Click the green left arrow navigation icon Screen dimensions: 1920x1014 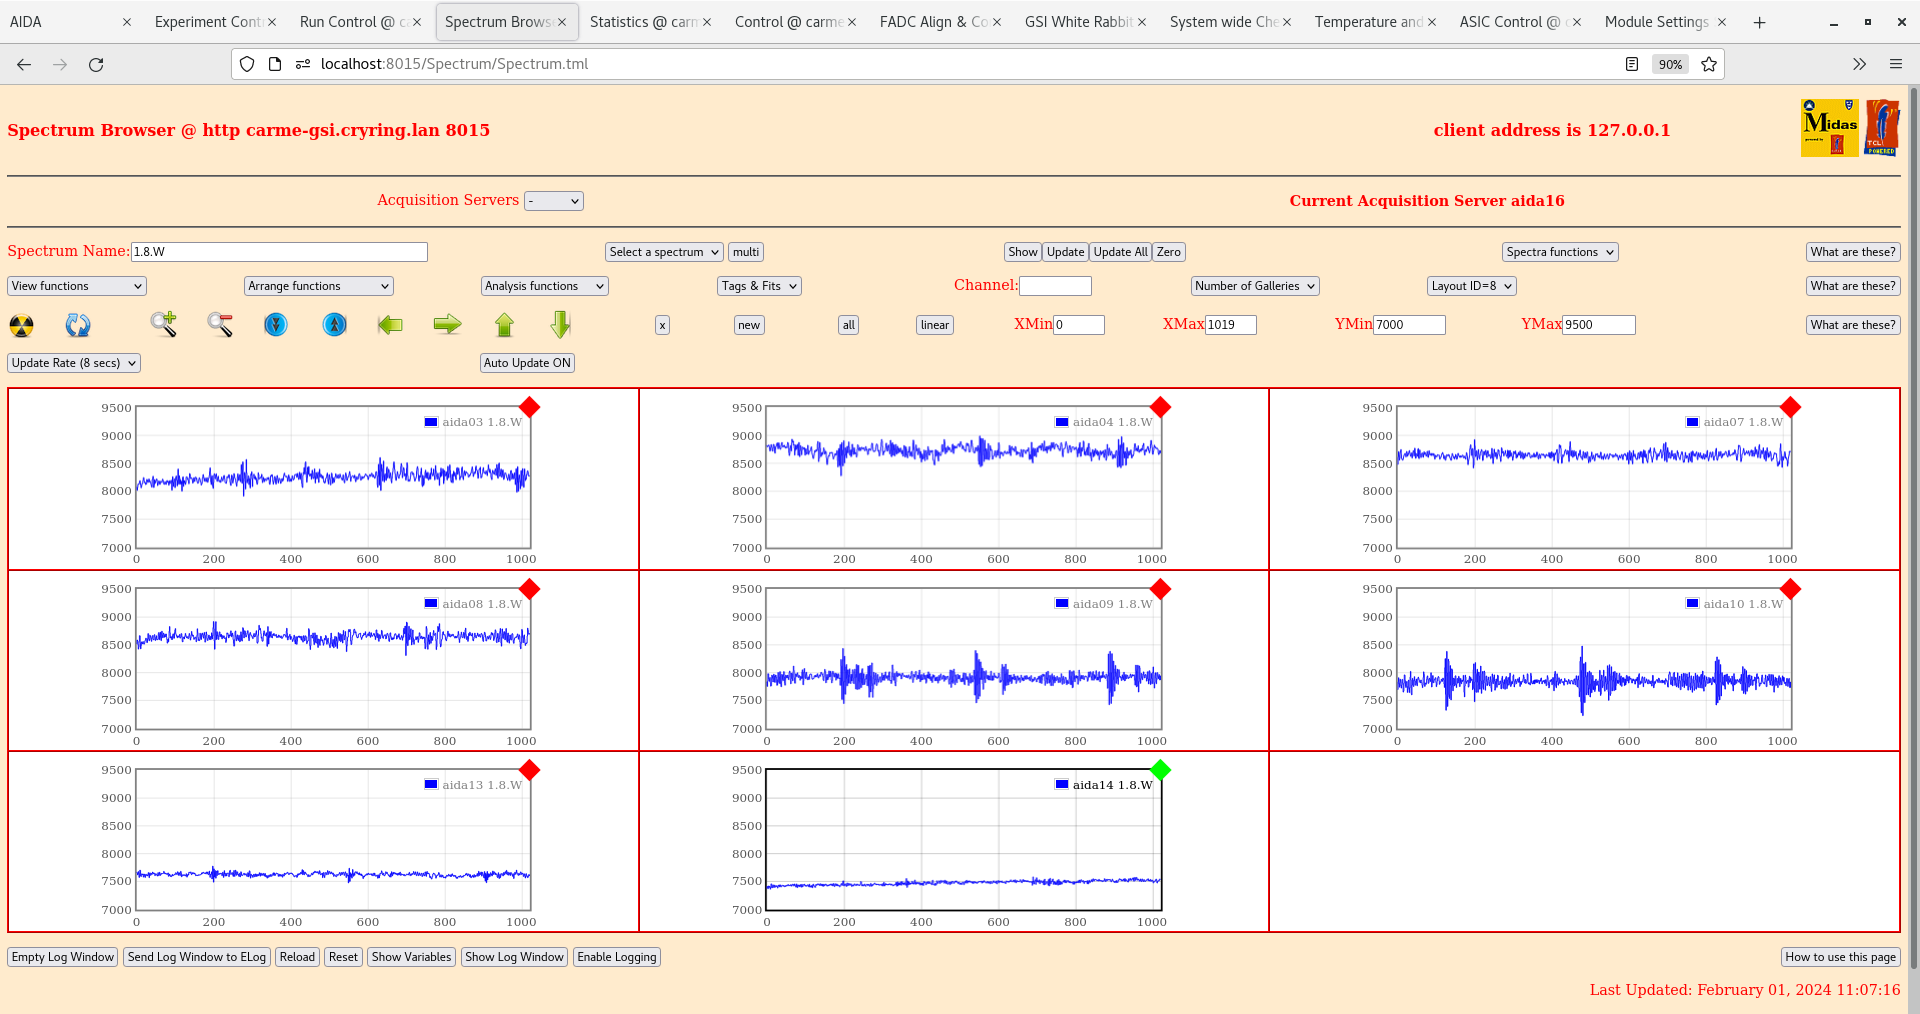(x=390, y=325)
